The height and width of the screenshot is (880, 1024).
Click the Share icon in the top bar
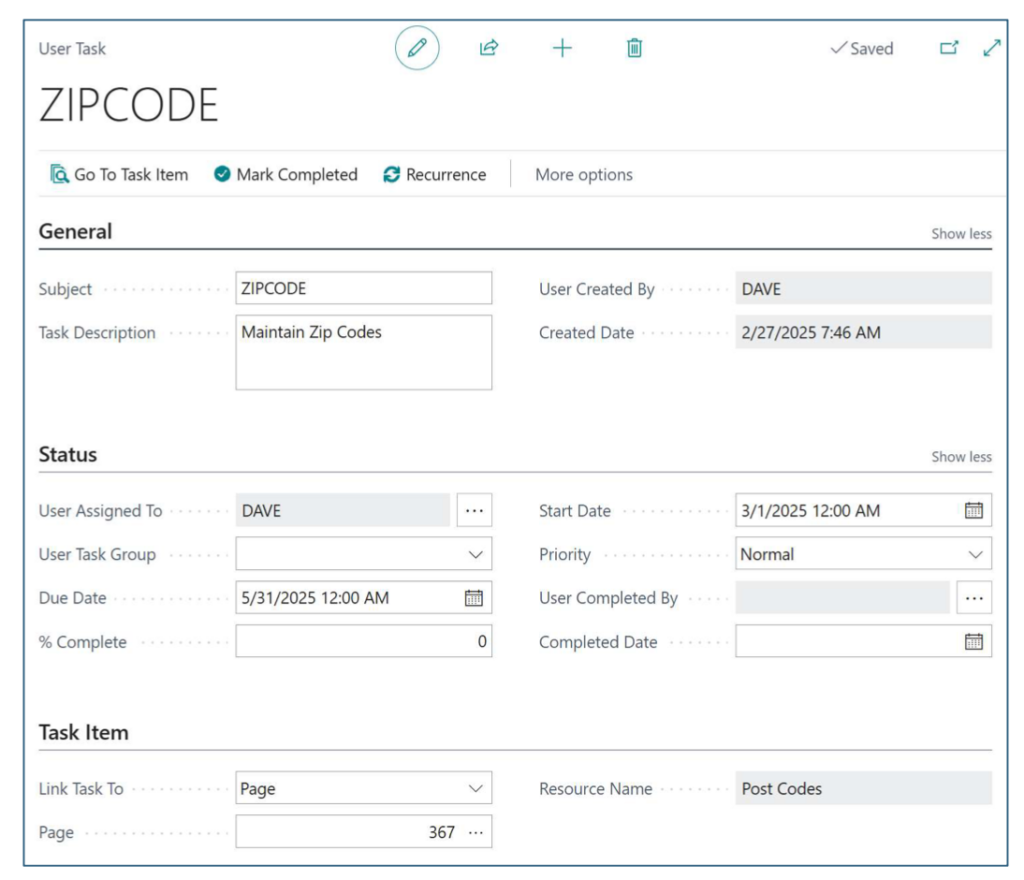[x=490, y=48]
